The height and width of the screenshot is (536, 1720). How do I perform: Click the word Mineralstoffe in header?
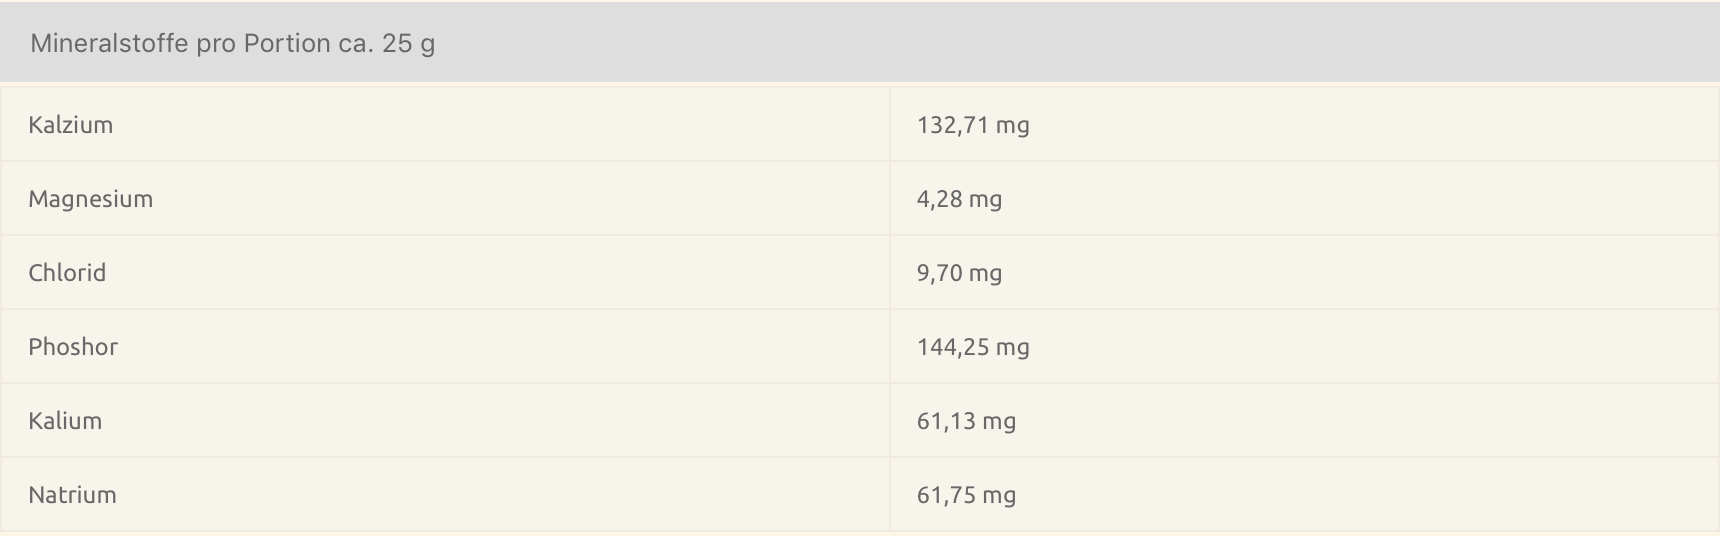[x=109, y=43]
